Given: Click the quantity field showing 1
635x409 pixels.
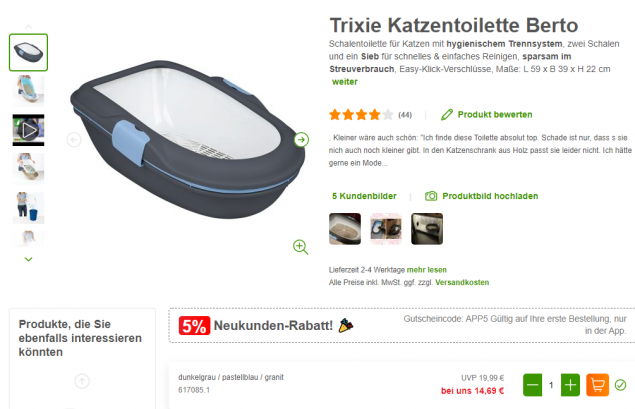Looking at the screenshot, I should [551, 385].
